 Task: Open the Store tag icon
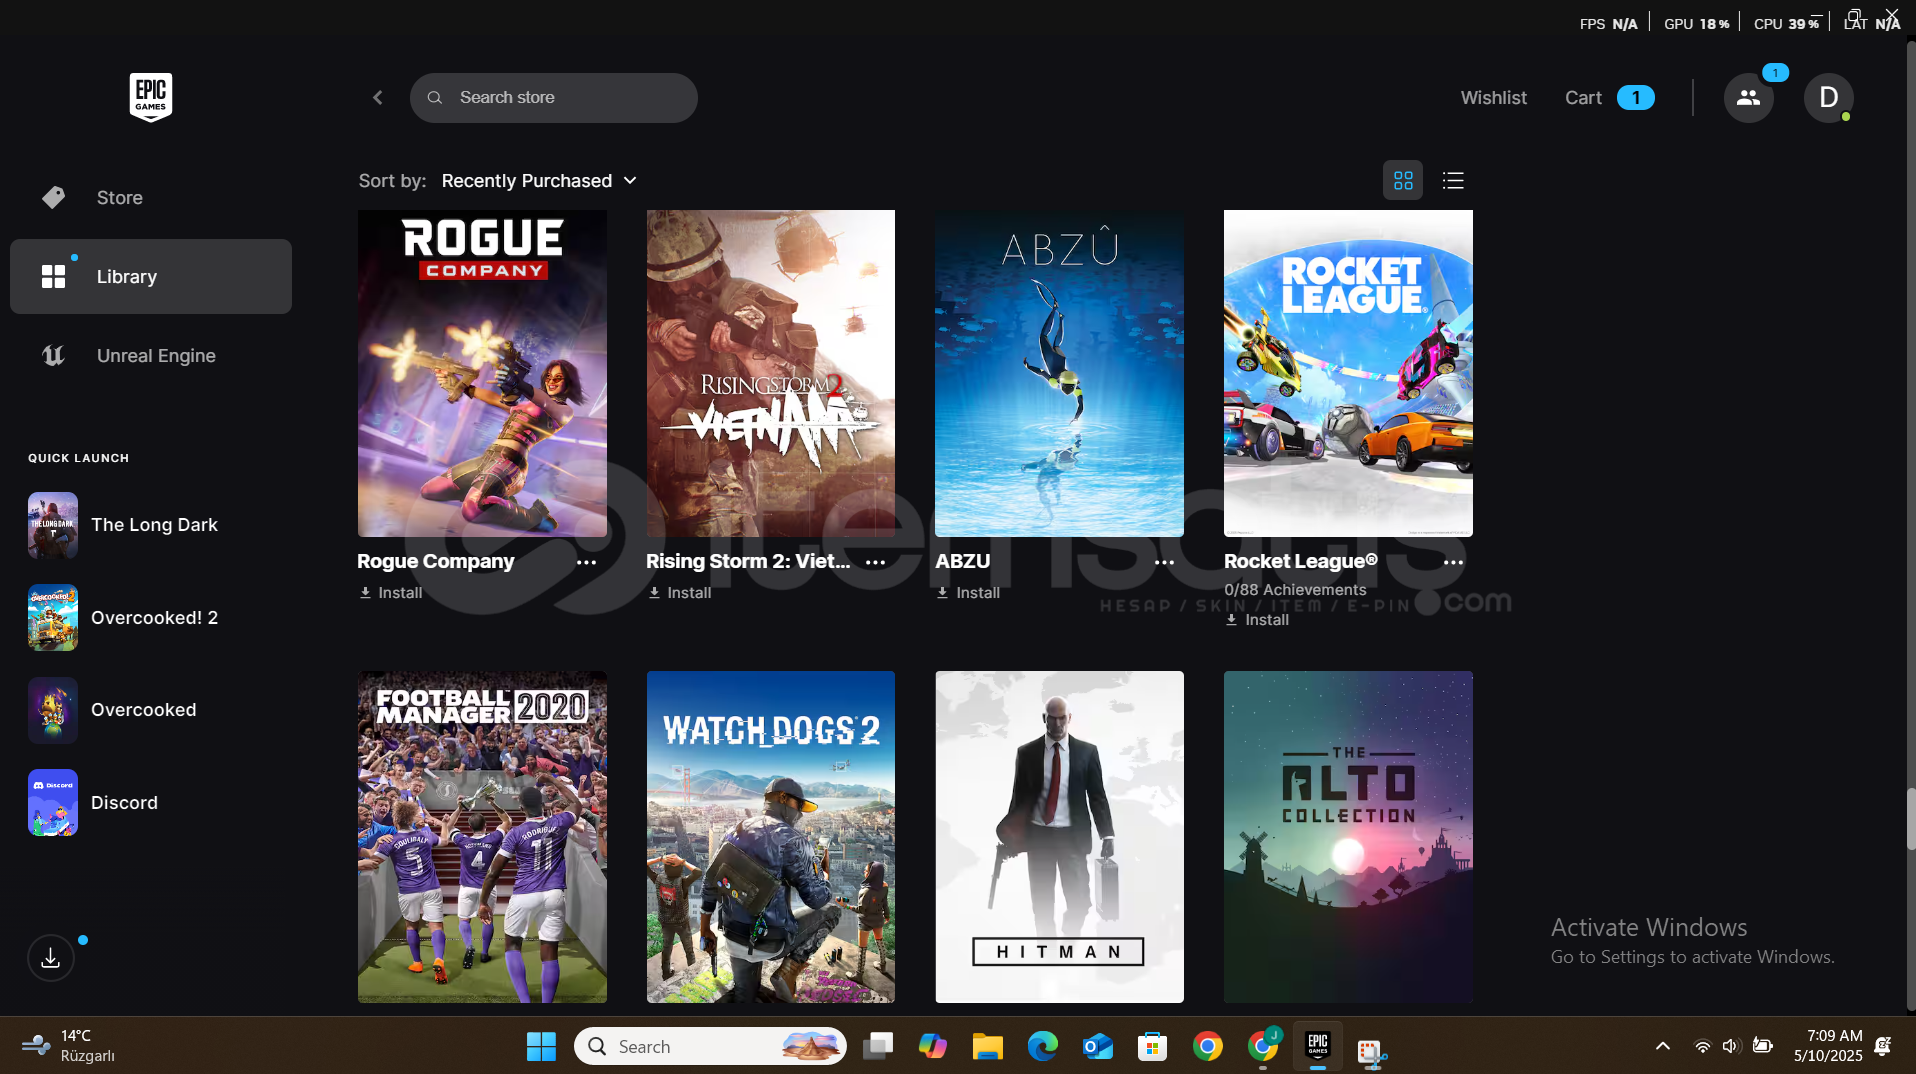54,198
